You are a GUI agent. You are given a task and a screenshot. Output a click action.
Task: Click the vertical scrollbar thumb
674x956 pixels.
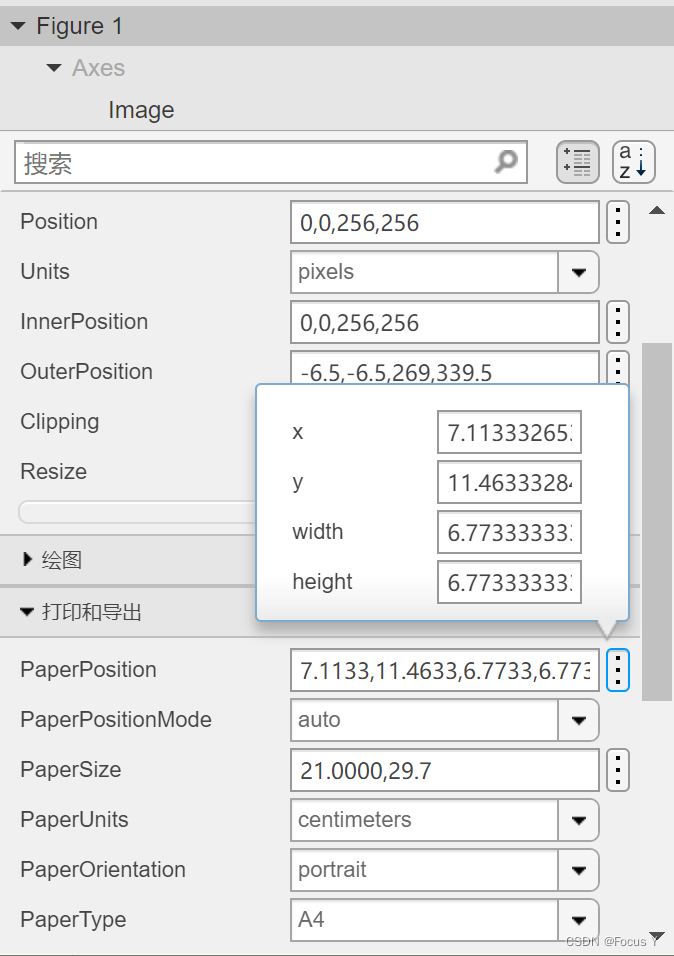(657, 521)
